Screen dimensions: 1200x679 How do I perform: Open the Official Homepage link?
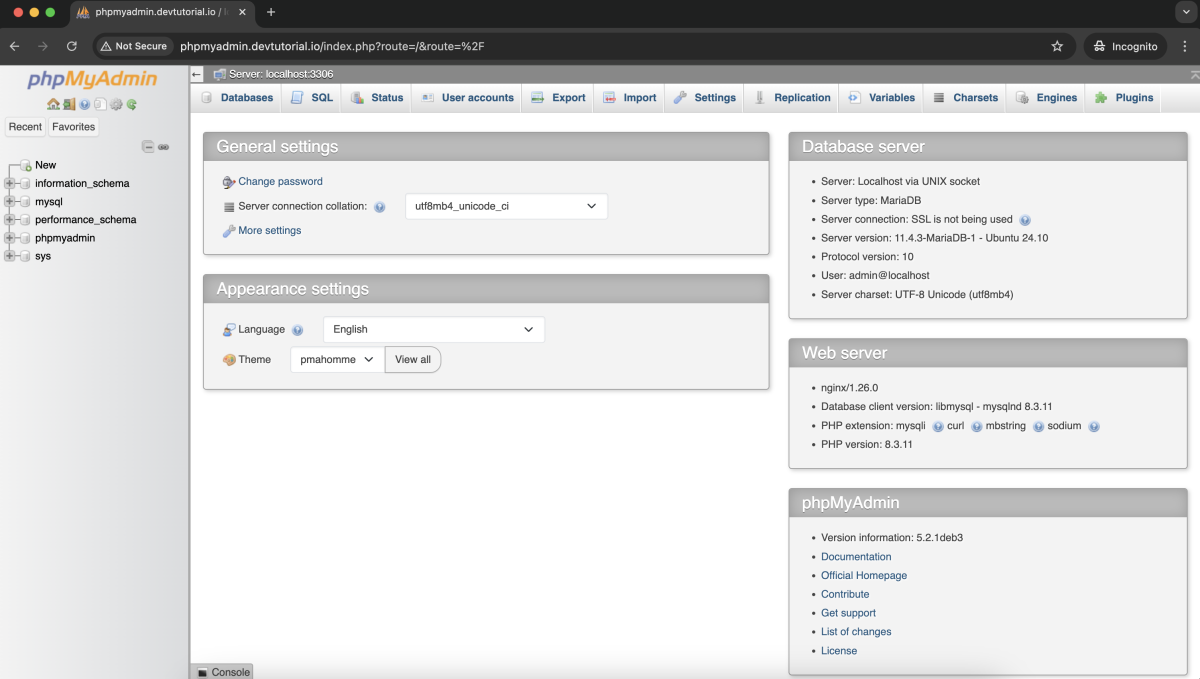click(x=864, y=576)
